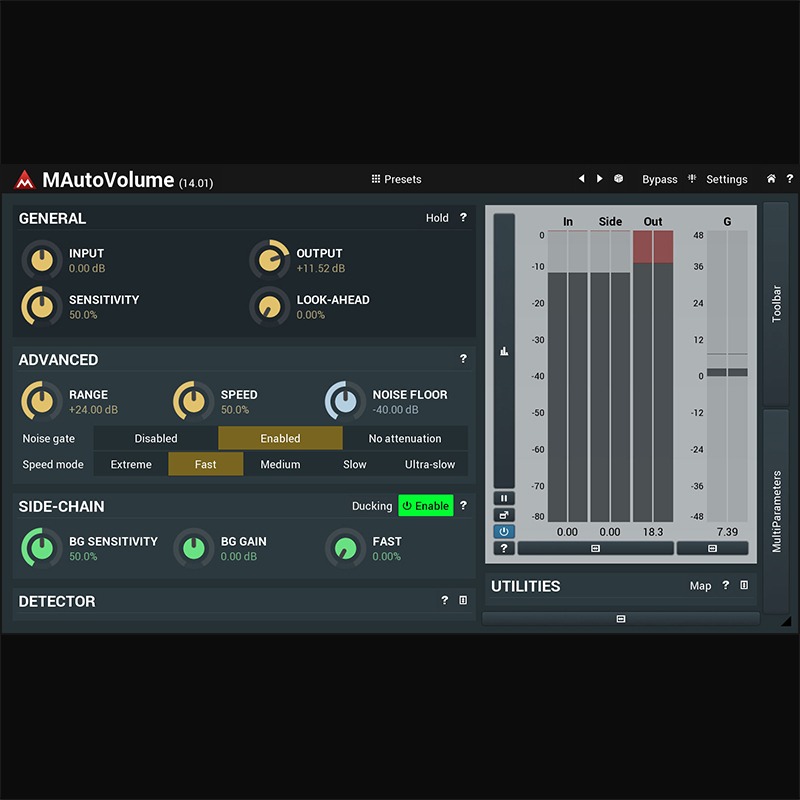
Task: Open help for the Utilities panel
Action: [726, 585]
